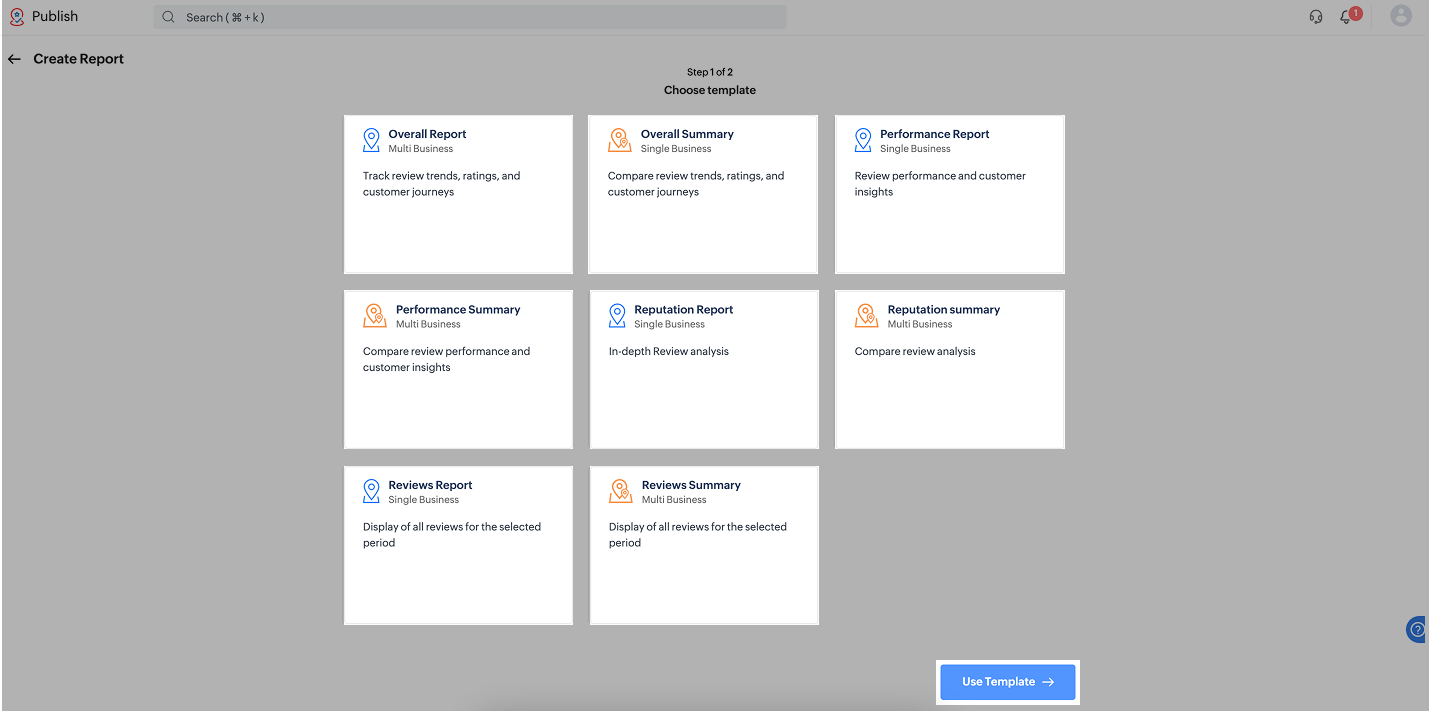This screenshot has width=1429, height=711.
Task: Click the 'Choose template' heading
Action: (710, 90)
